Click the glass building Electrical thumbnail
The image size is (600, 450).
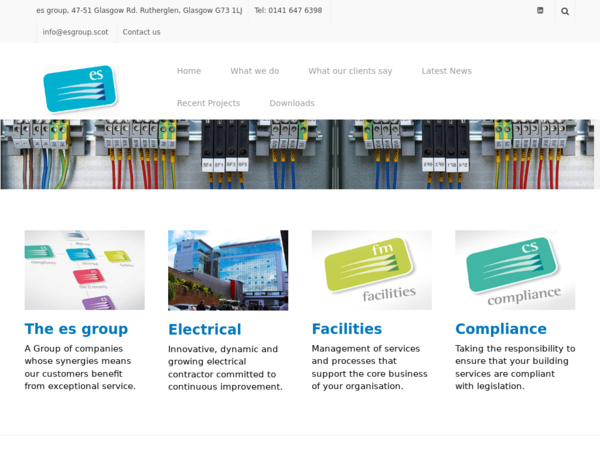(228, 270)
